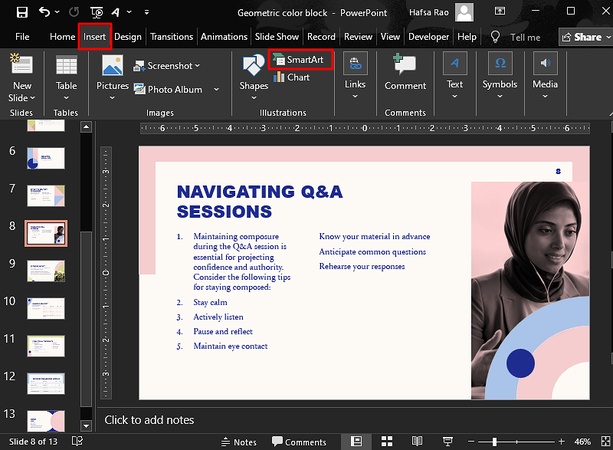613x450 pixels.
Task: Open the Photo Album tool
Action: [x=167, y=89]
